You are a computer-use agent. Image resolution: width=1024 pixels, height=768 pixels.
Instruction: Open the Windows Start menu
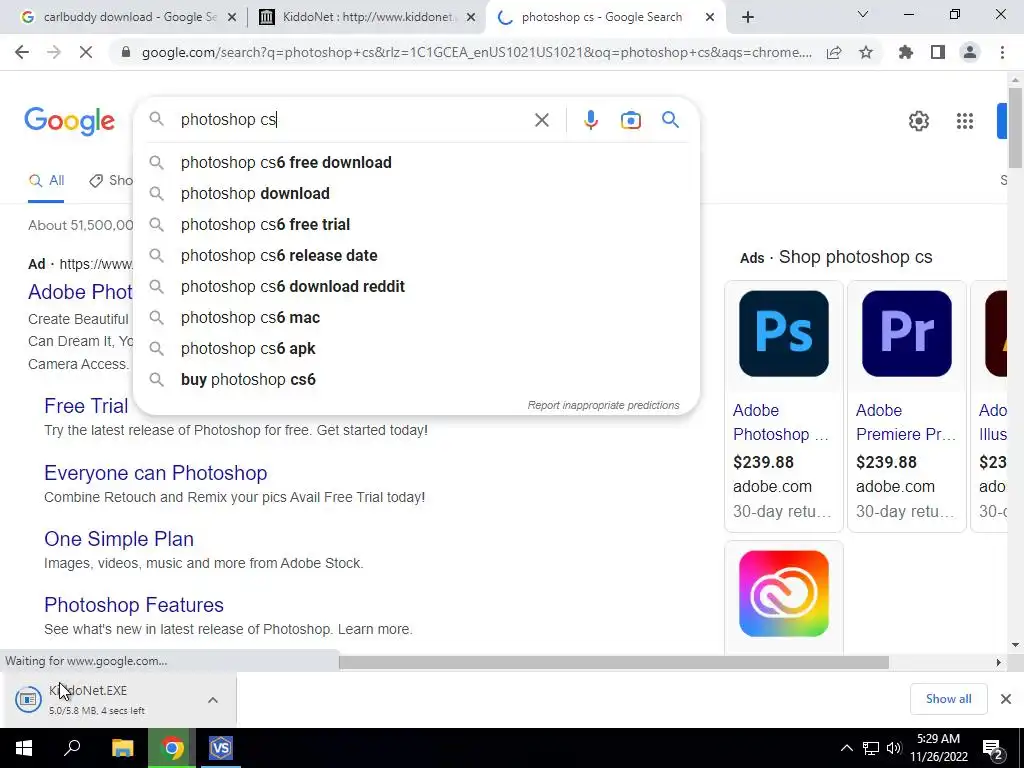click(x=24, y=748)
